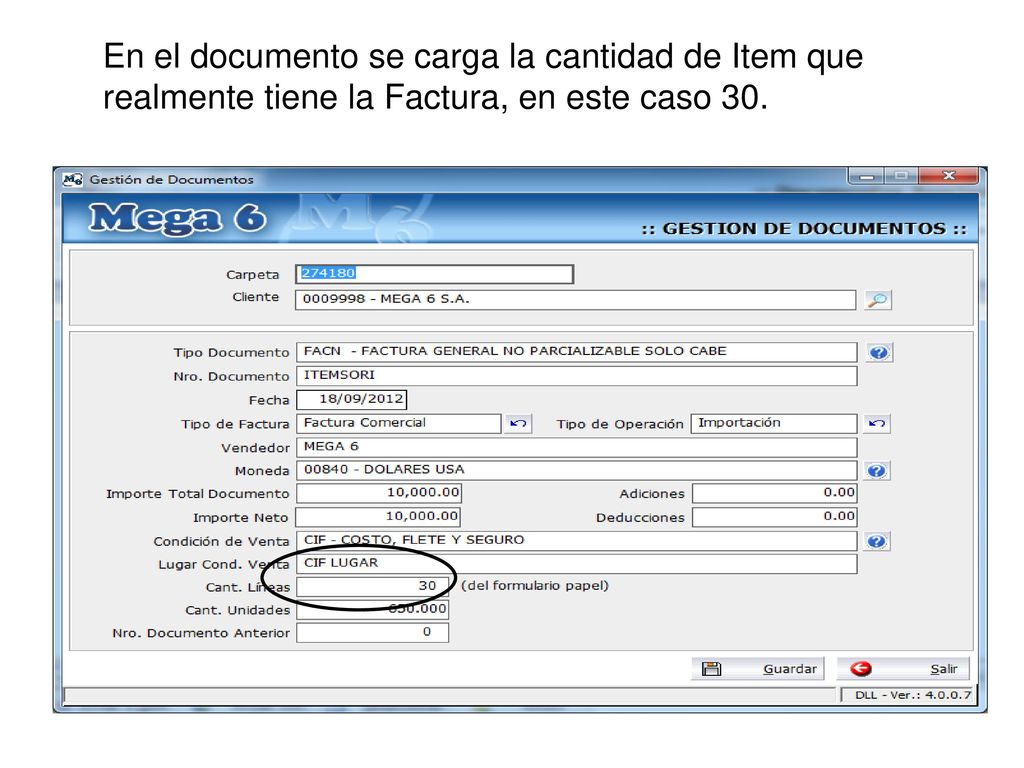Click the Adiciones field
This screenshot has height=768, width=1024.
[775, 493]
